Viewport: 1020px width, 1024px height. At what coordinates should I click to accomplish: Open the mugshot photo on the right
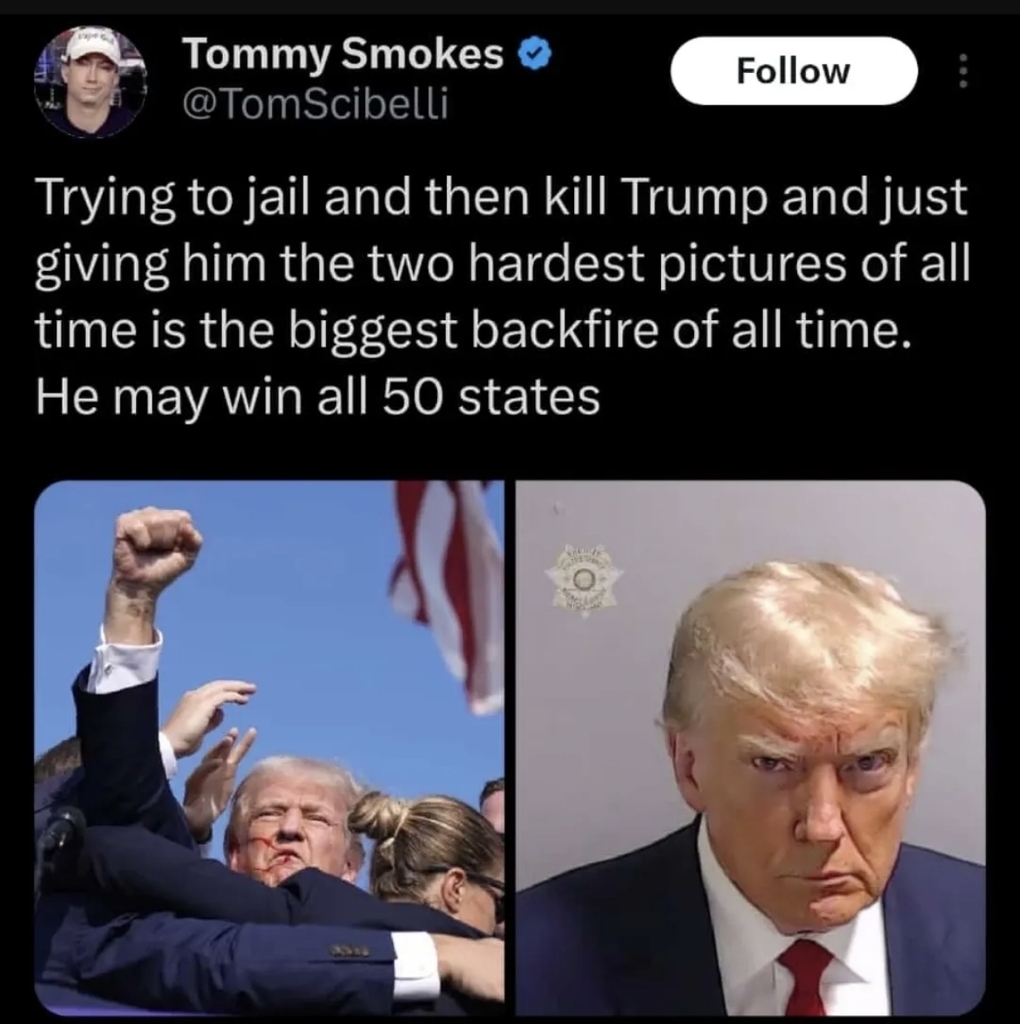click(x=750, y=748)
